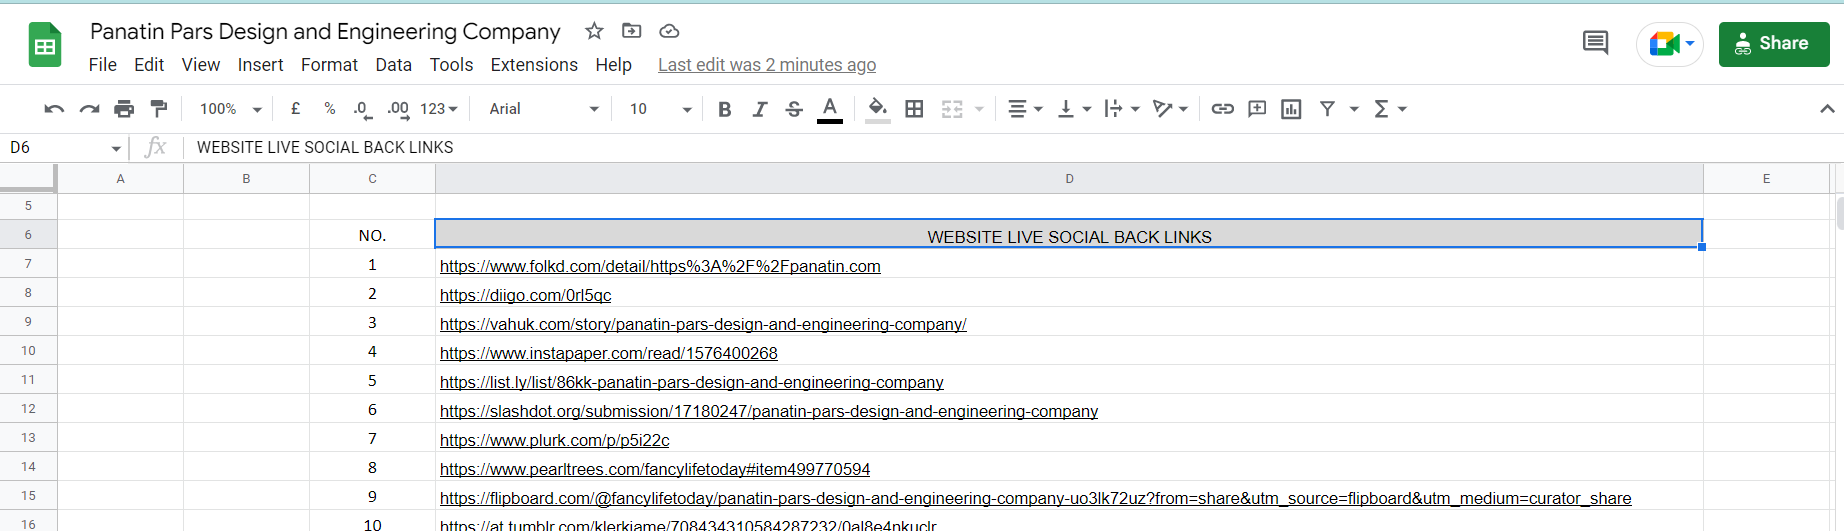1844x531 pixels.
Task: Open the comment history icon
Action: pyautogui.click(x=1595, y=43)
